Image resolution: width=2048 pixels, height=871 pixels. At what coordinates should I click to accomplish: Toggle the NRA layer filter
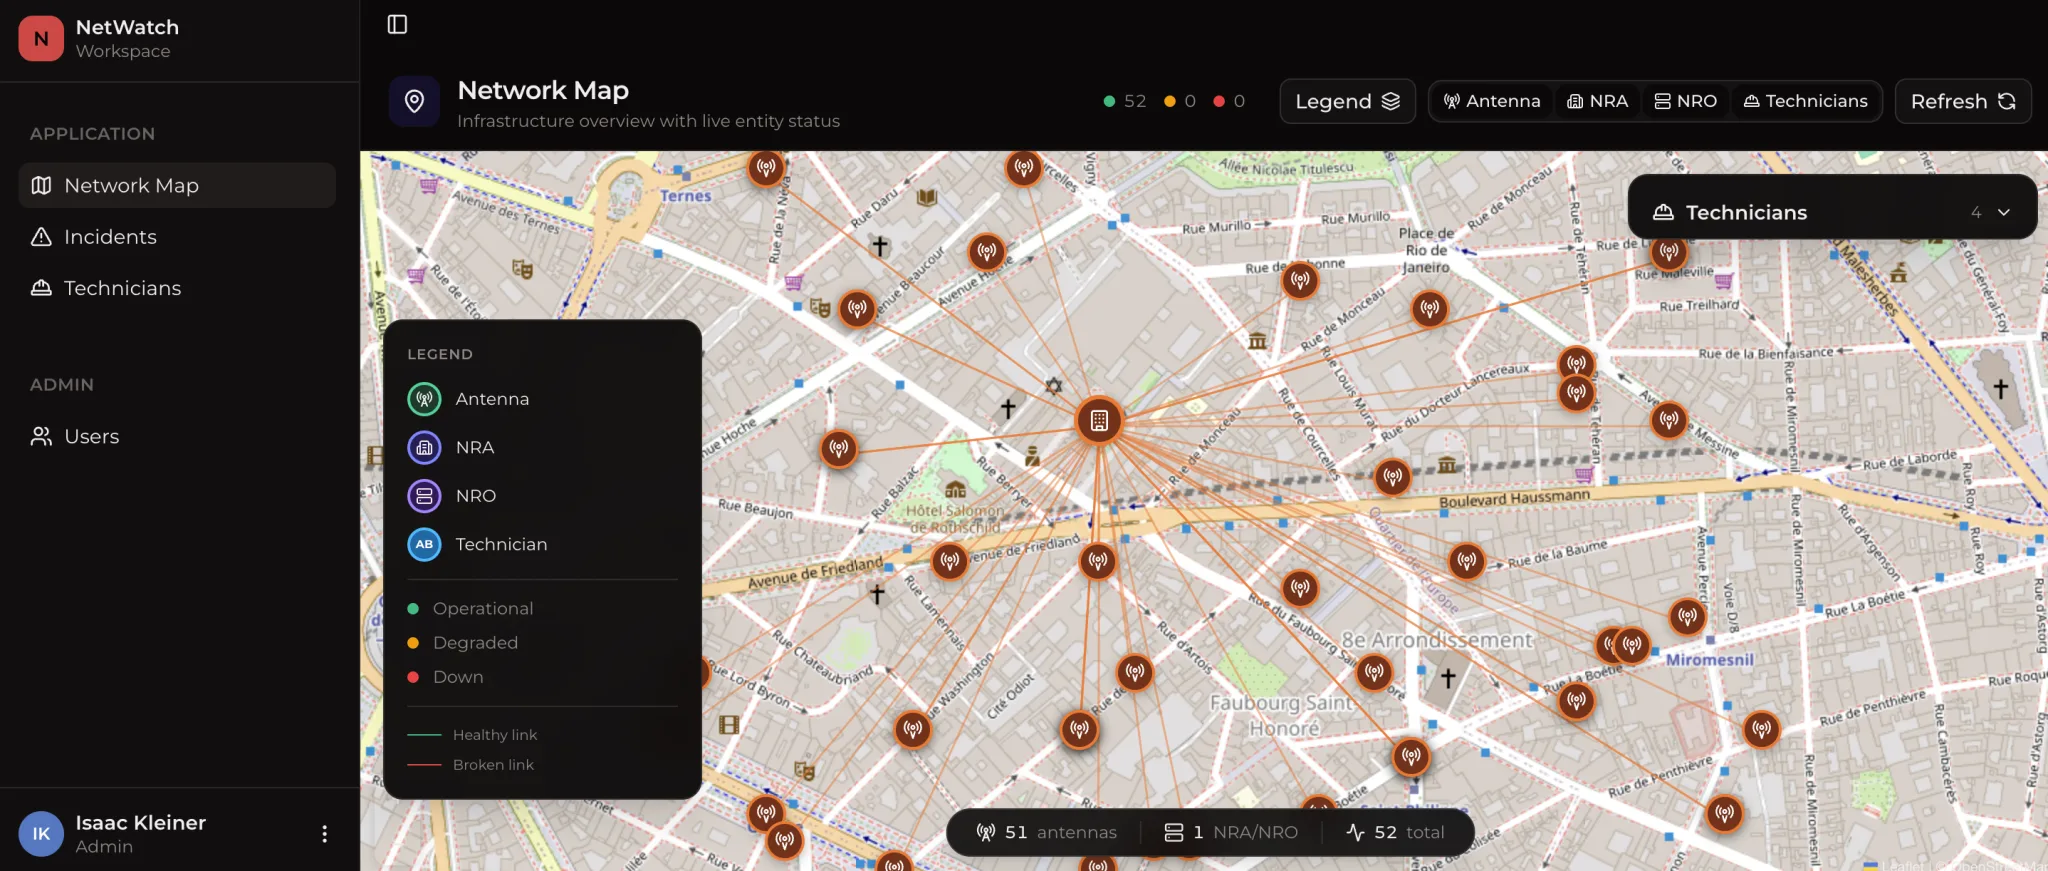[x=1597, y=101]
